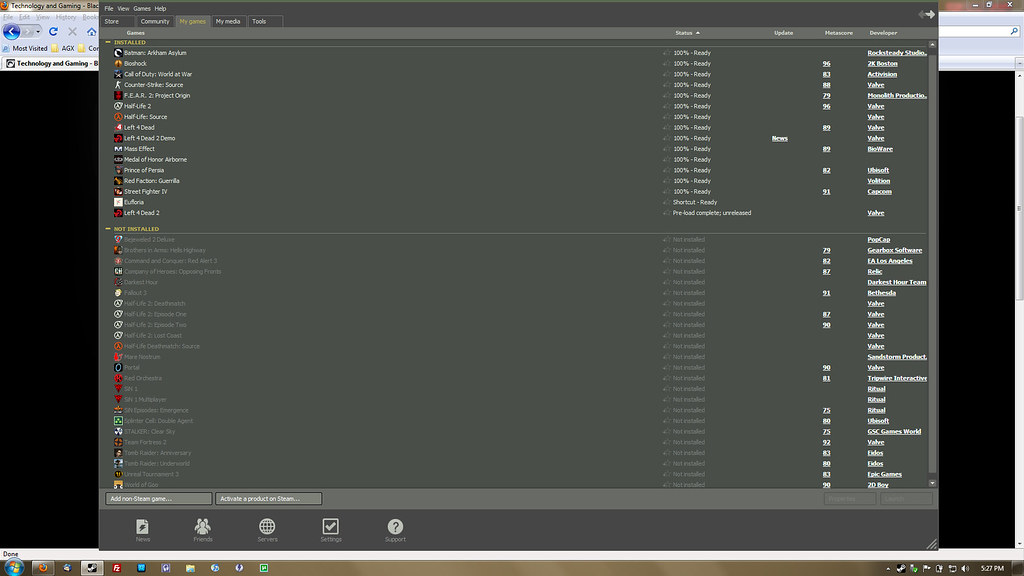Click the Half-Life 2 game icon
This screenshot has width=1024, height=576.
[118, 106]
